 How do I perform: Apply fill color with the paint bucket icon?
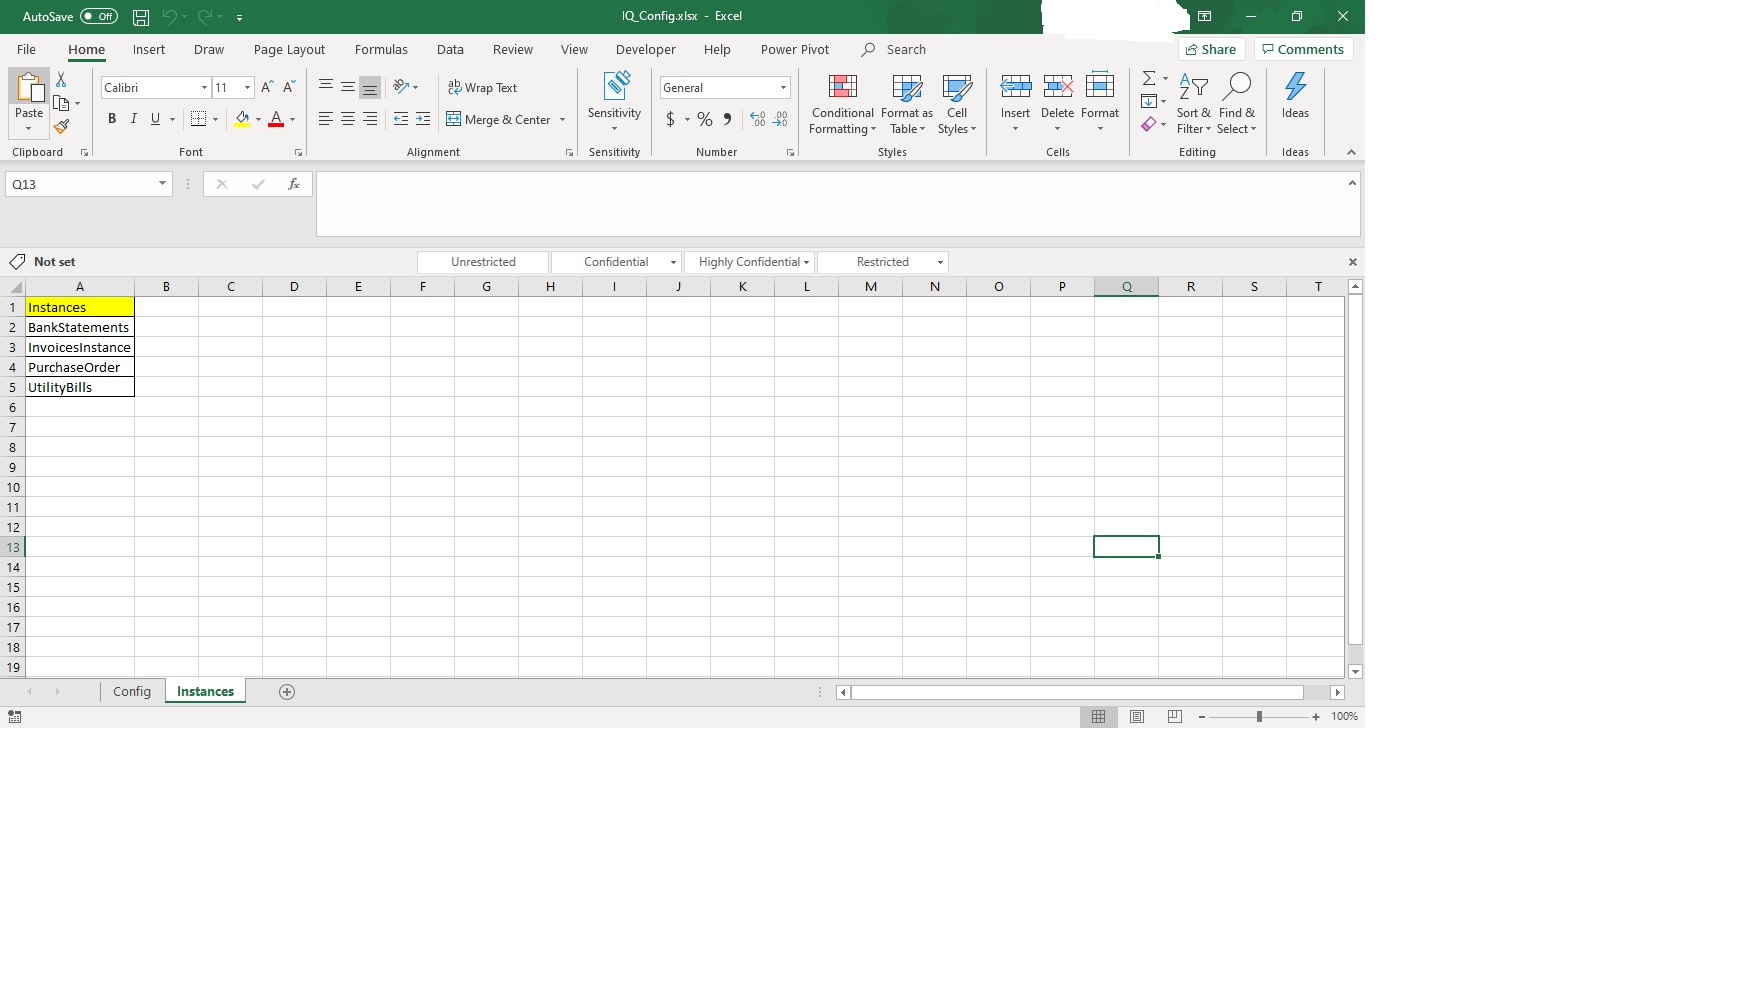(x=242, y=120)
